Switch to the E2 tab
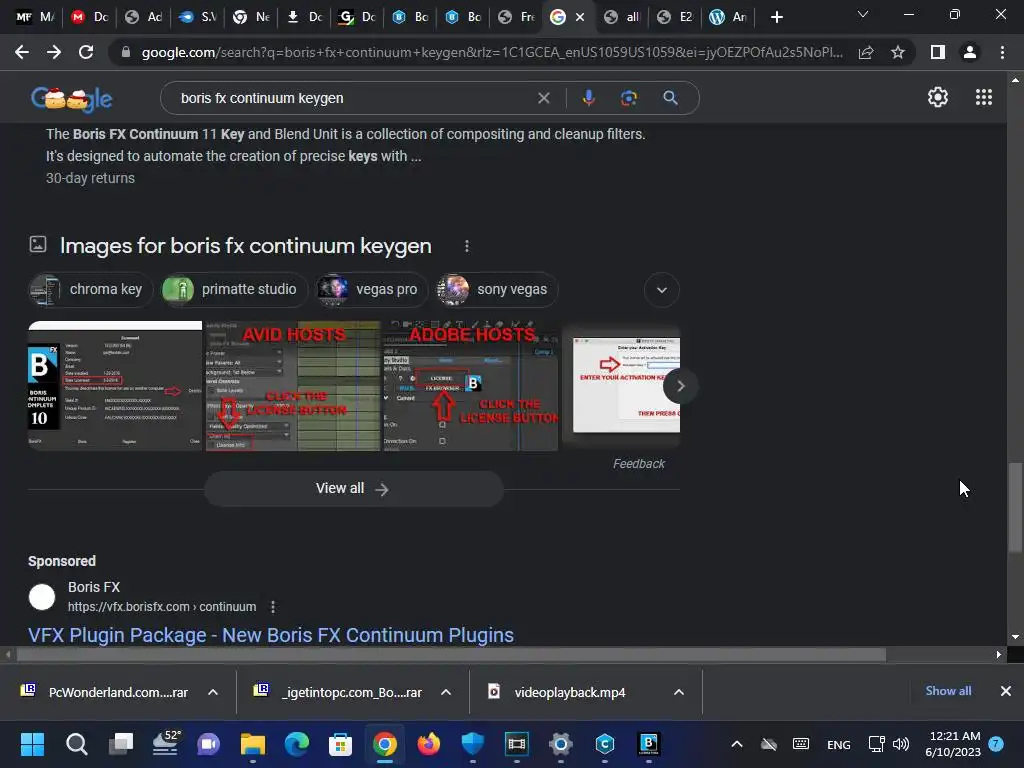Screen dimensions: 1024x768 click(x=675, y=17)
